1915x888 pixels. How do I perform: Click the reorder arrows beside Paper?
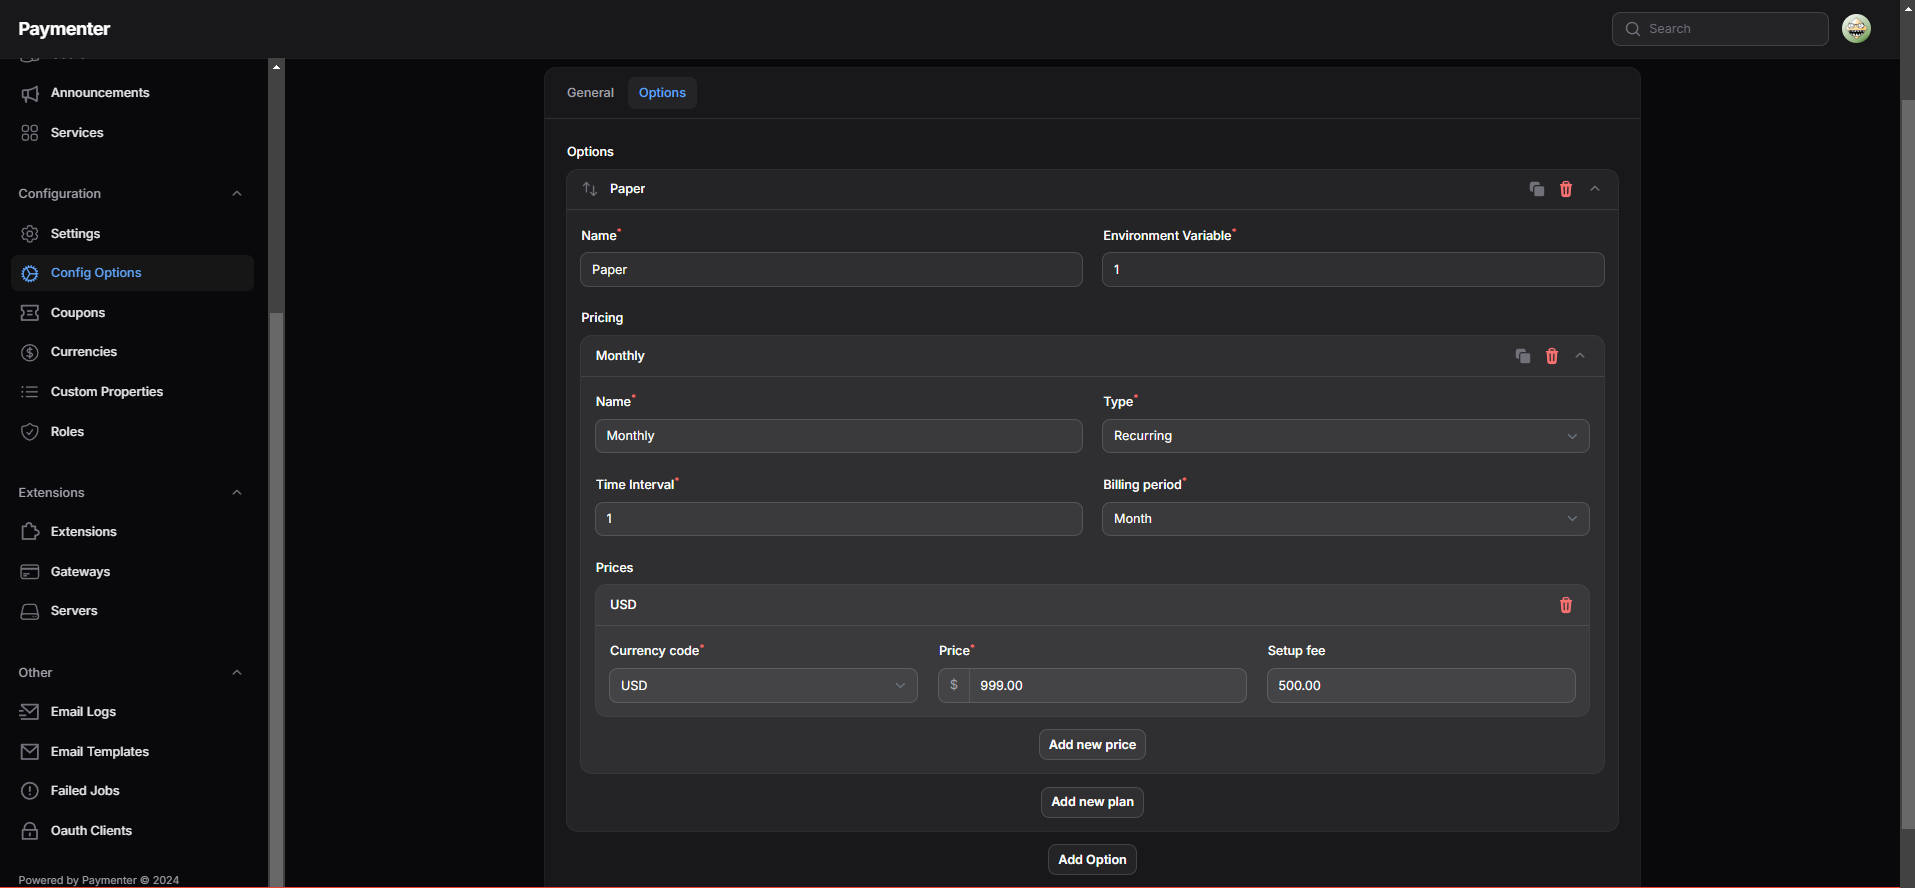point(590,189)
